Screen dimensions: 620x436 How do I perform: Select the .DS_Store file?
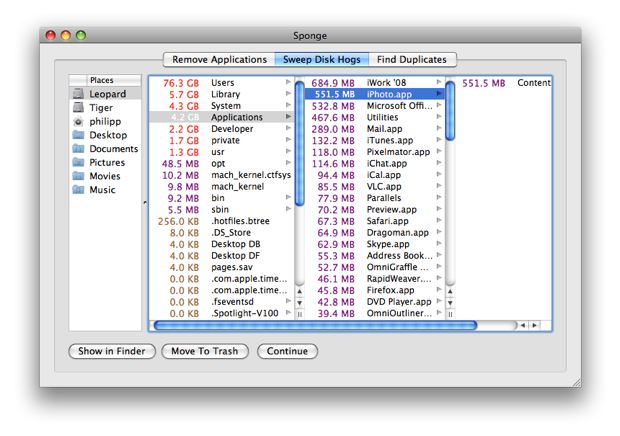[221, 232]
